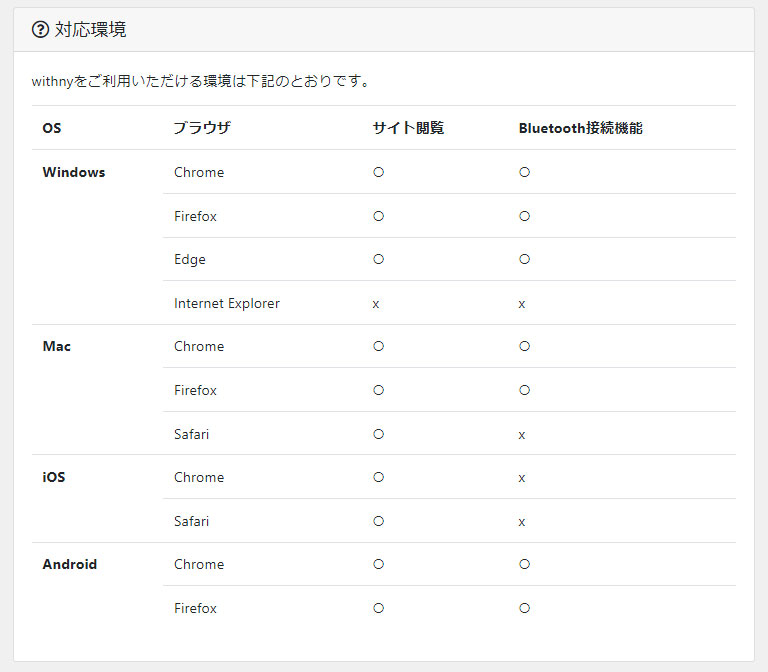Click Internet Explorer site-viewing x mark

376,304
